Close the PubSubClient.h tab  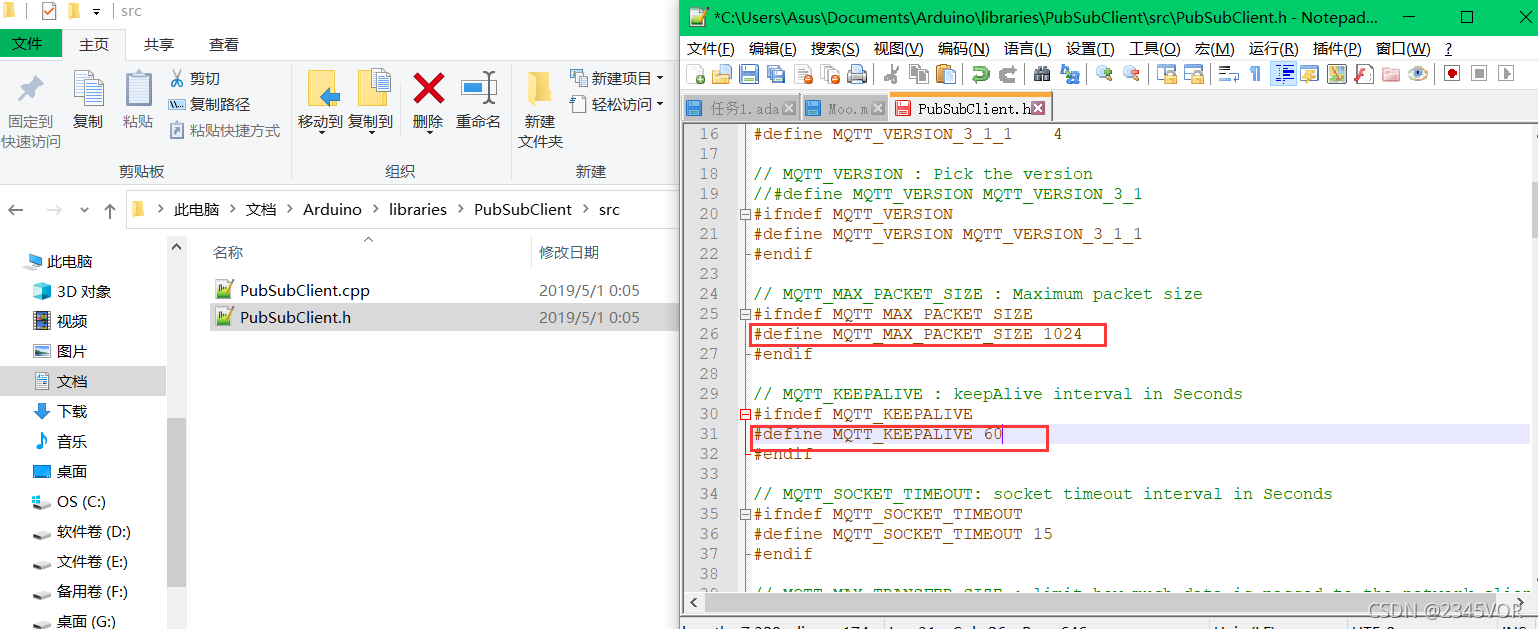1038,108
